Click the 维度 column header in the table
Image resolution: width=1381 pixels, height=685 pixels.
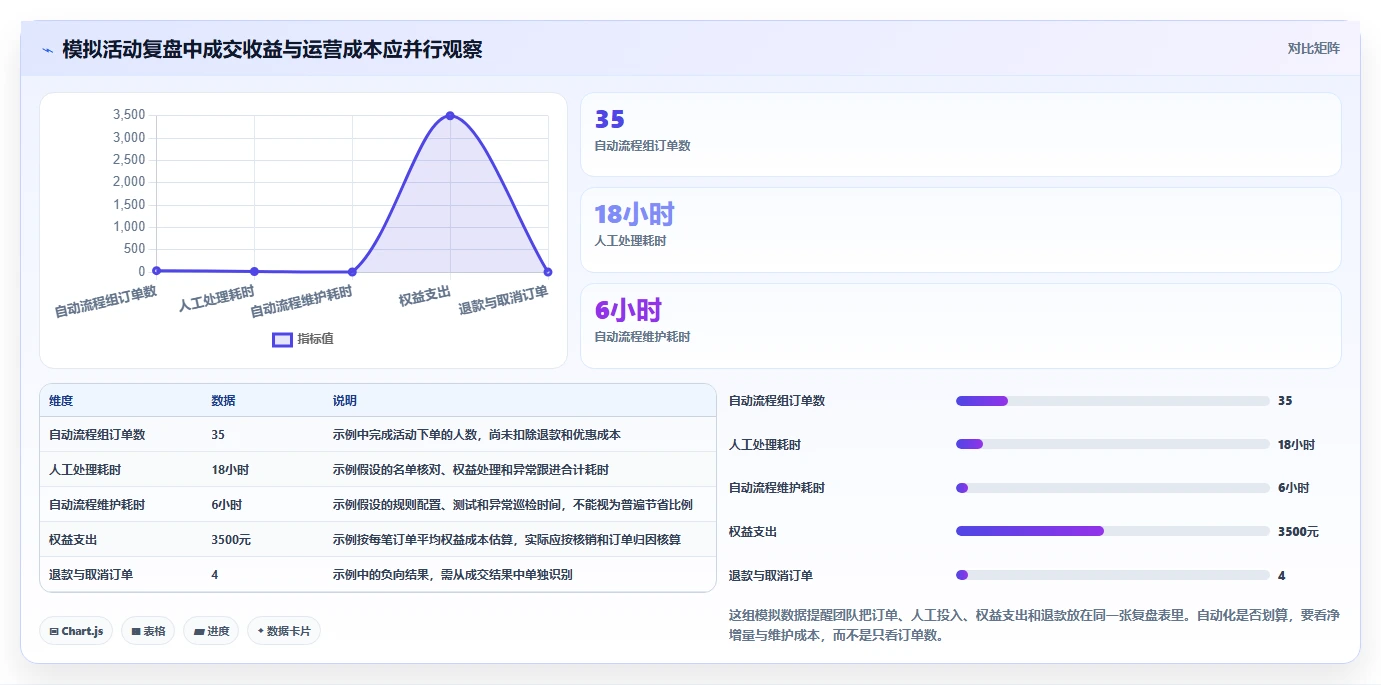(x=61, y=400)
